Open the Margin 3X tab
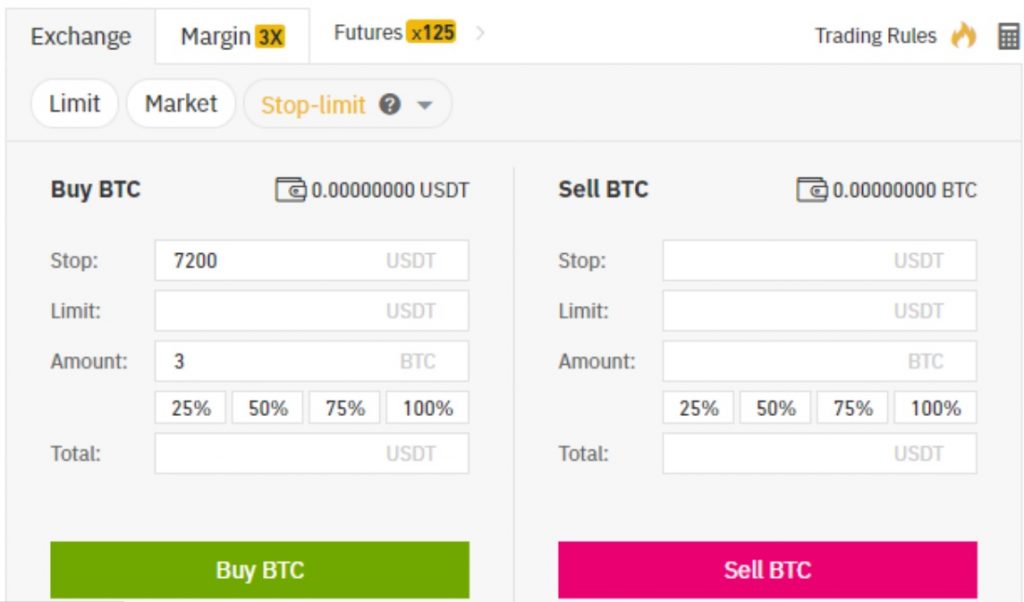Screen dimensions: 1024x602 232,37
